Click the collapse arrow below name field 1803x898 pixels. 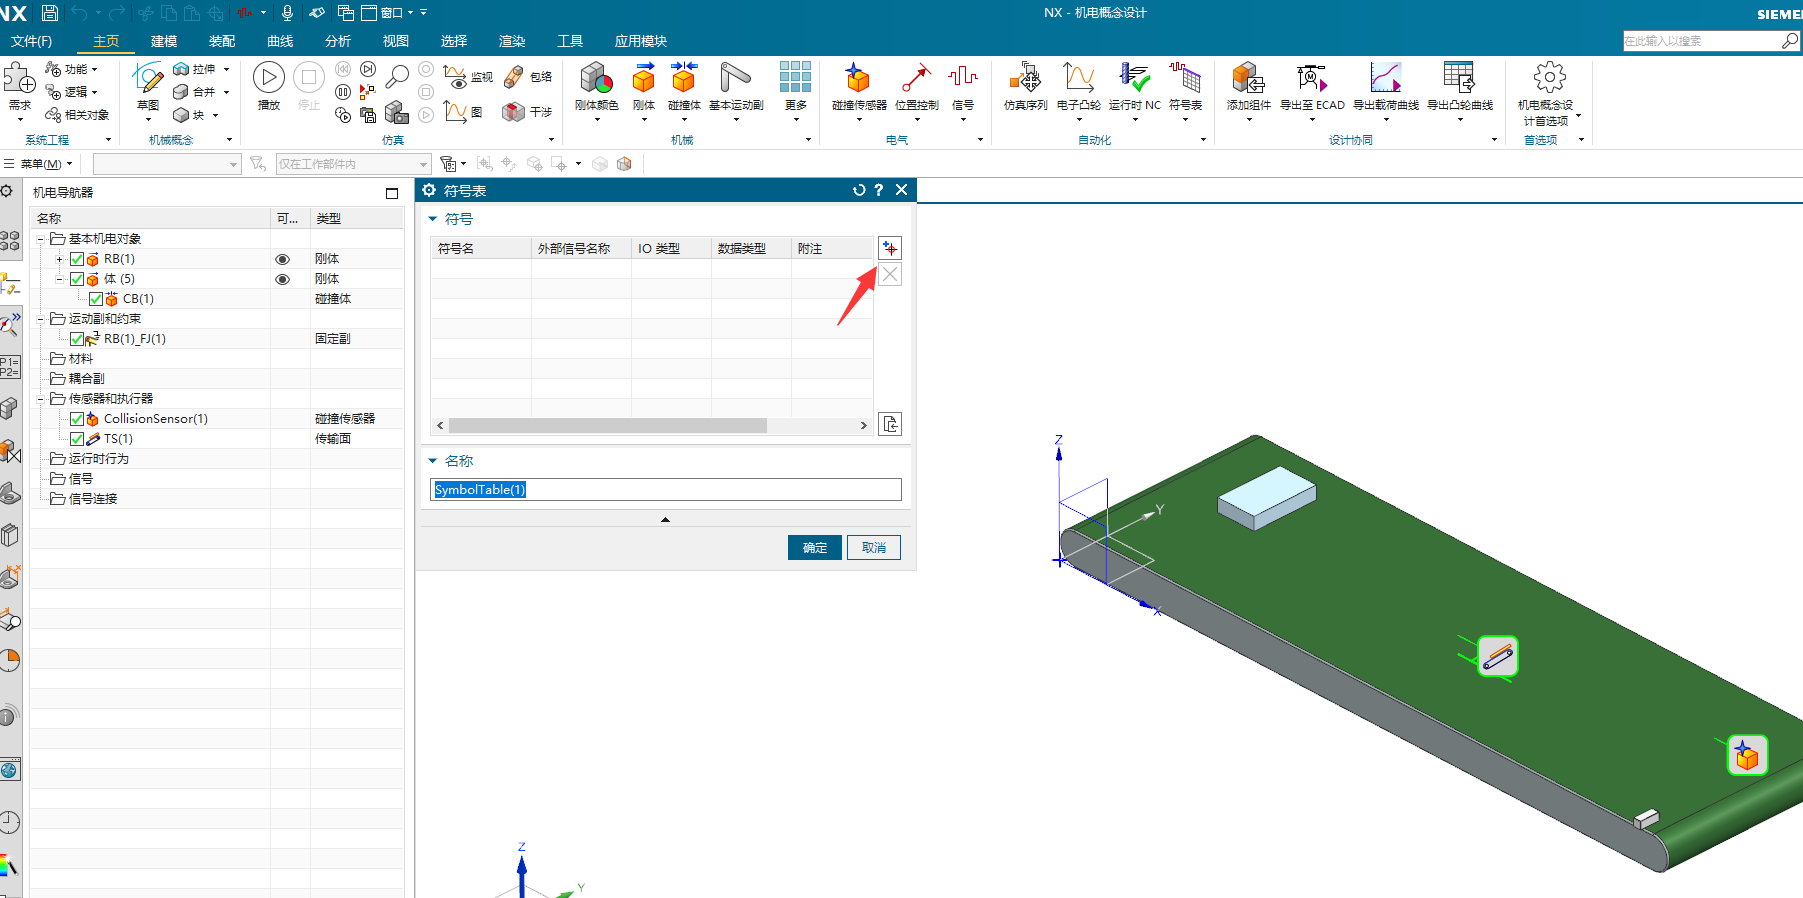coord(665,520)
